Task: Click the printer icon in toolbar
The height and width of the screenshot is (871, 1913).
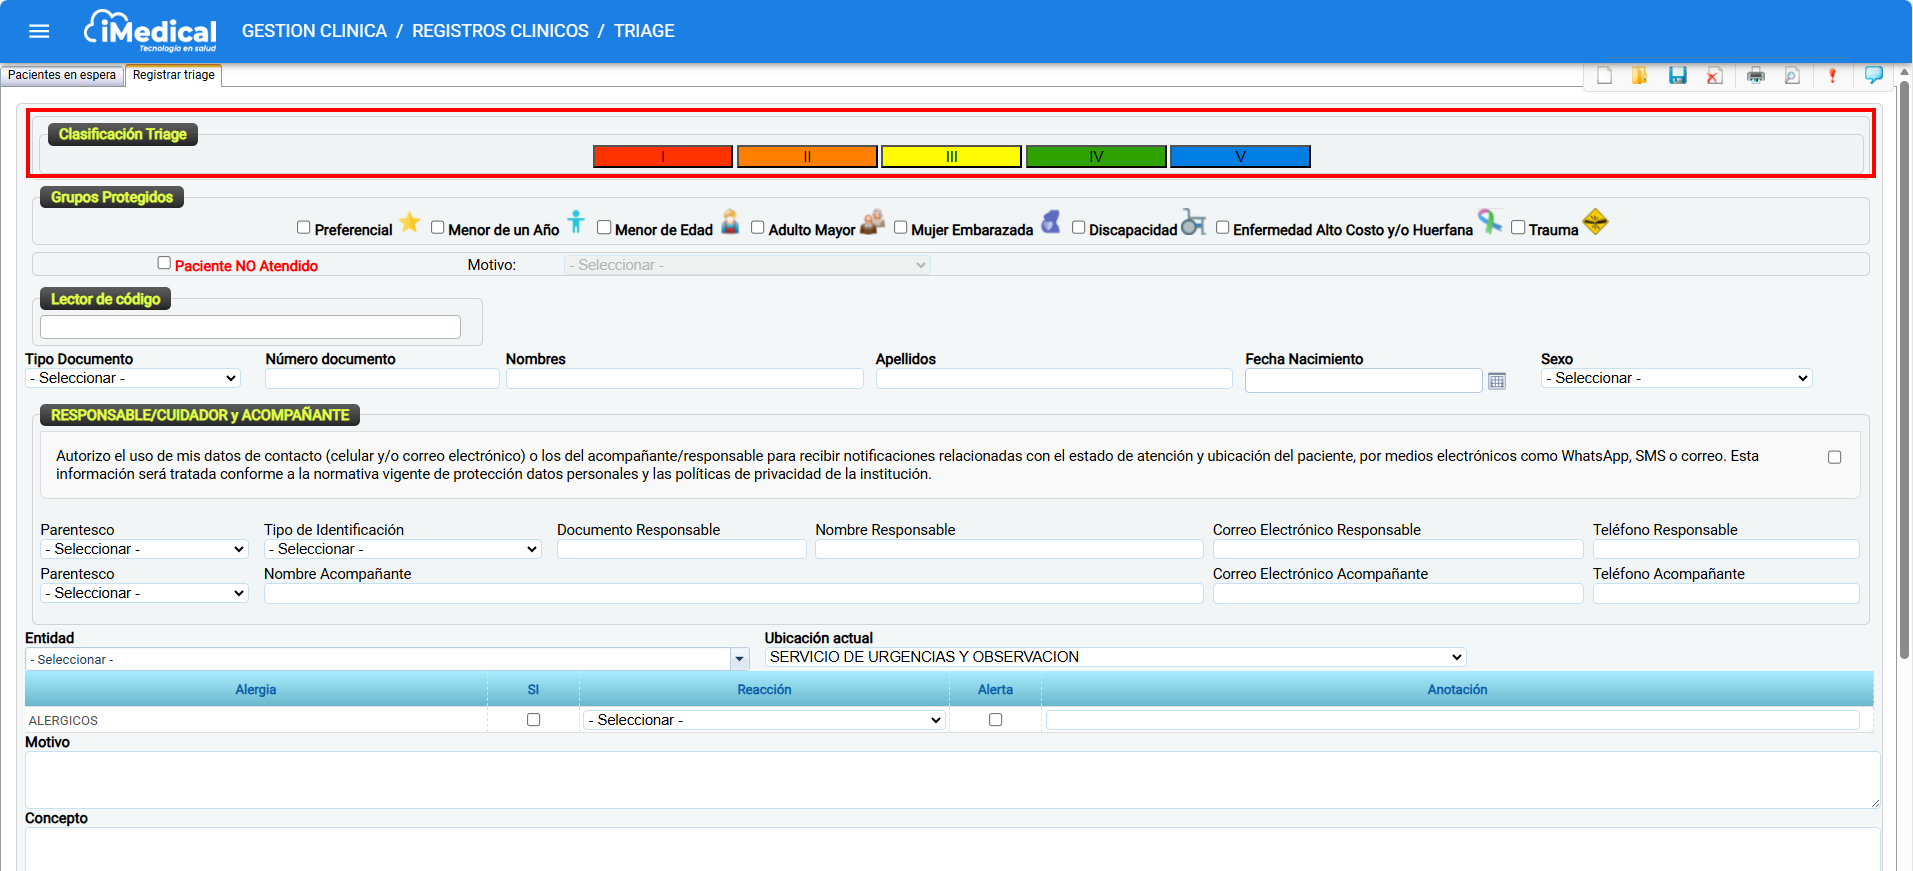Action: coord(1755,76)
